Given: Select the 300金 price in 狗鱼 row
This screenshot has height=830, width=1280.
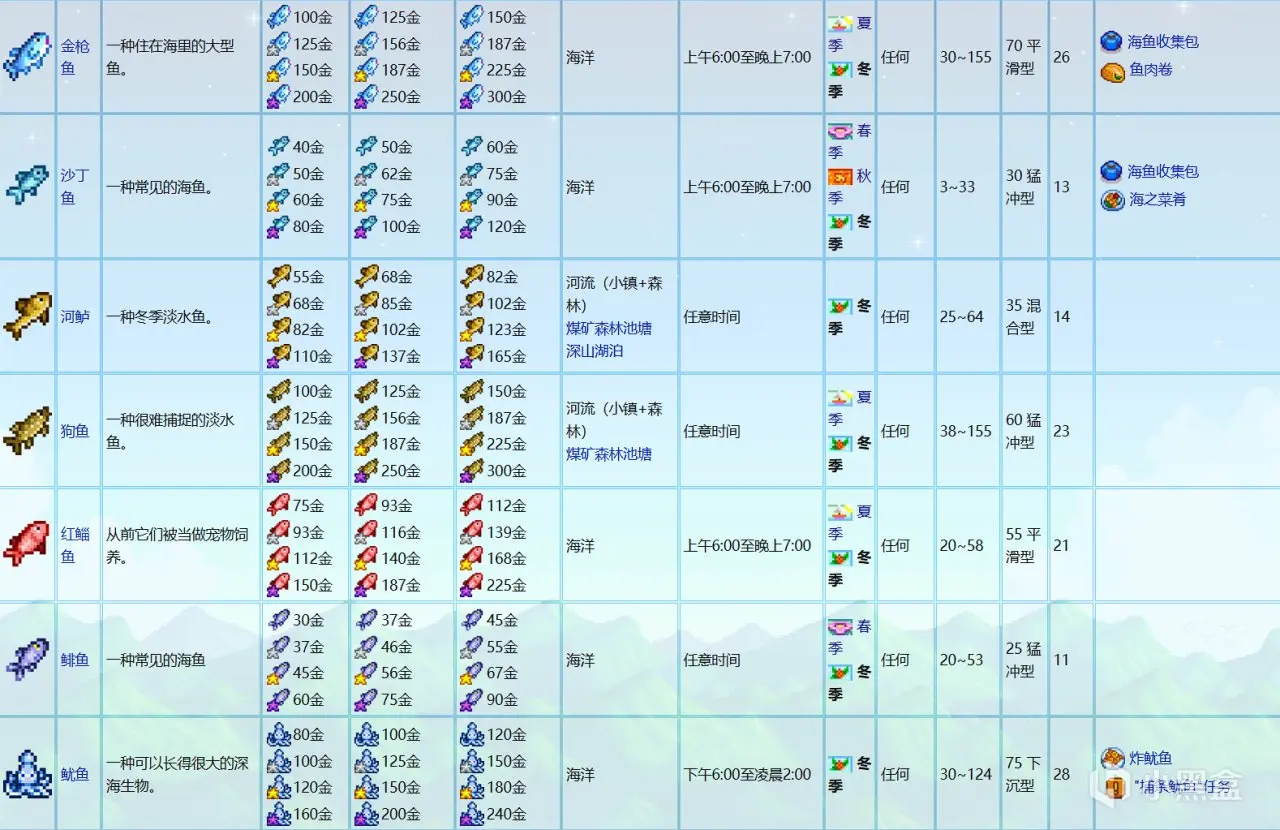Looking at the screenshot, I should click(x=506, y=471).
